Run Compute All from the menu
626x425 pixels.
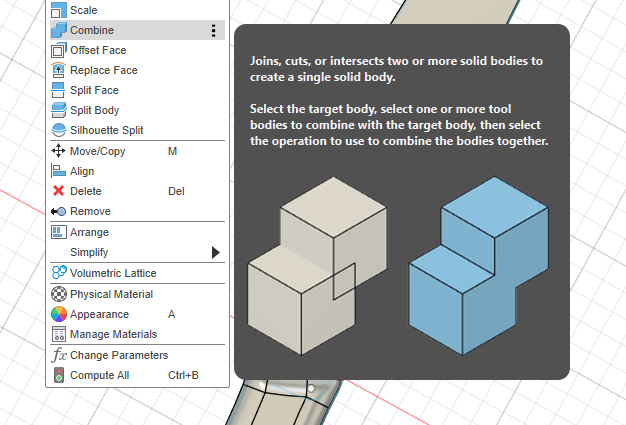(97, 375)
